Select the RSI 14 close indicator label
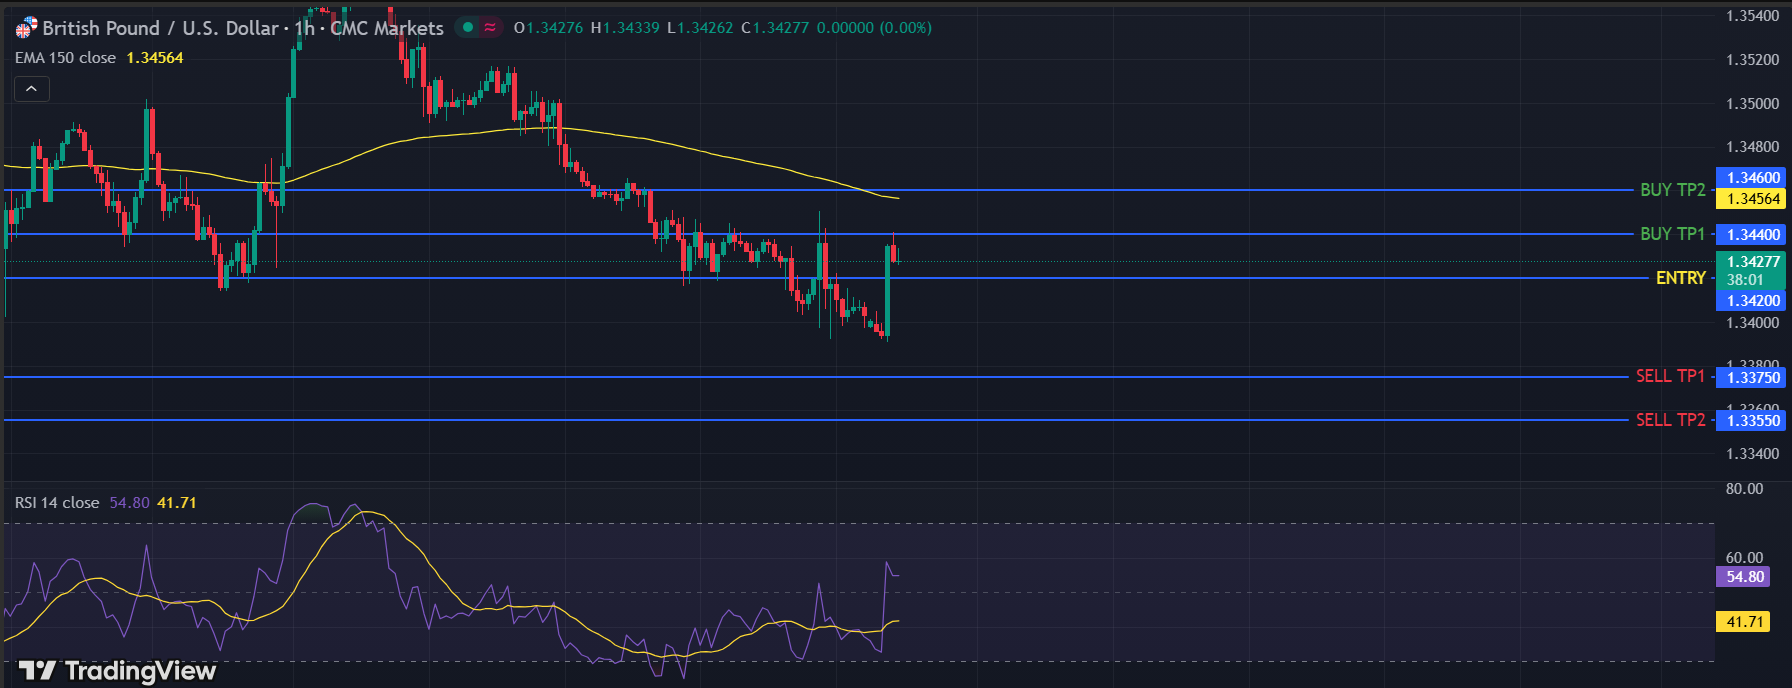Screen dimensions: 1792x688 click(57, 502)
